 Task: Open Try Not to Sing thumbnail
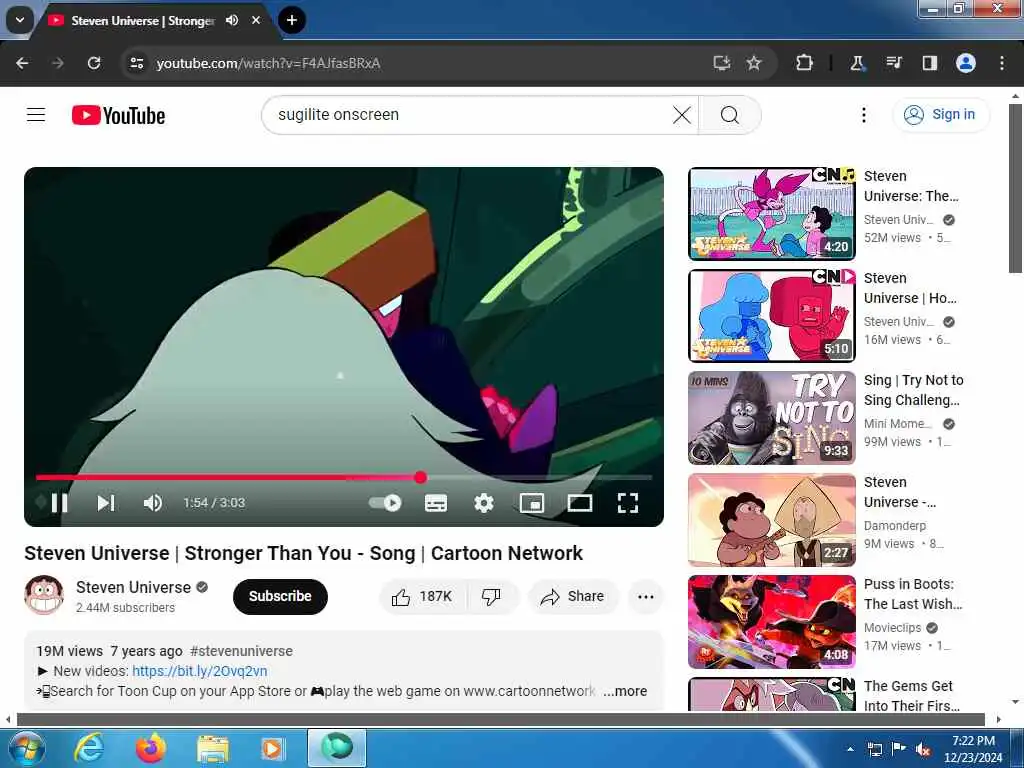click(771, 418)
